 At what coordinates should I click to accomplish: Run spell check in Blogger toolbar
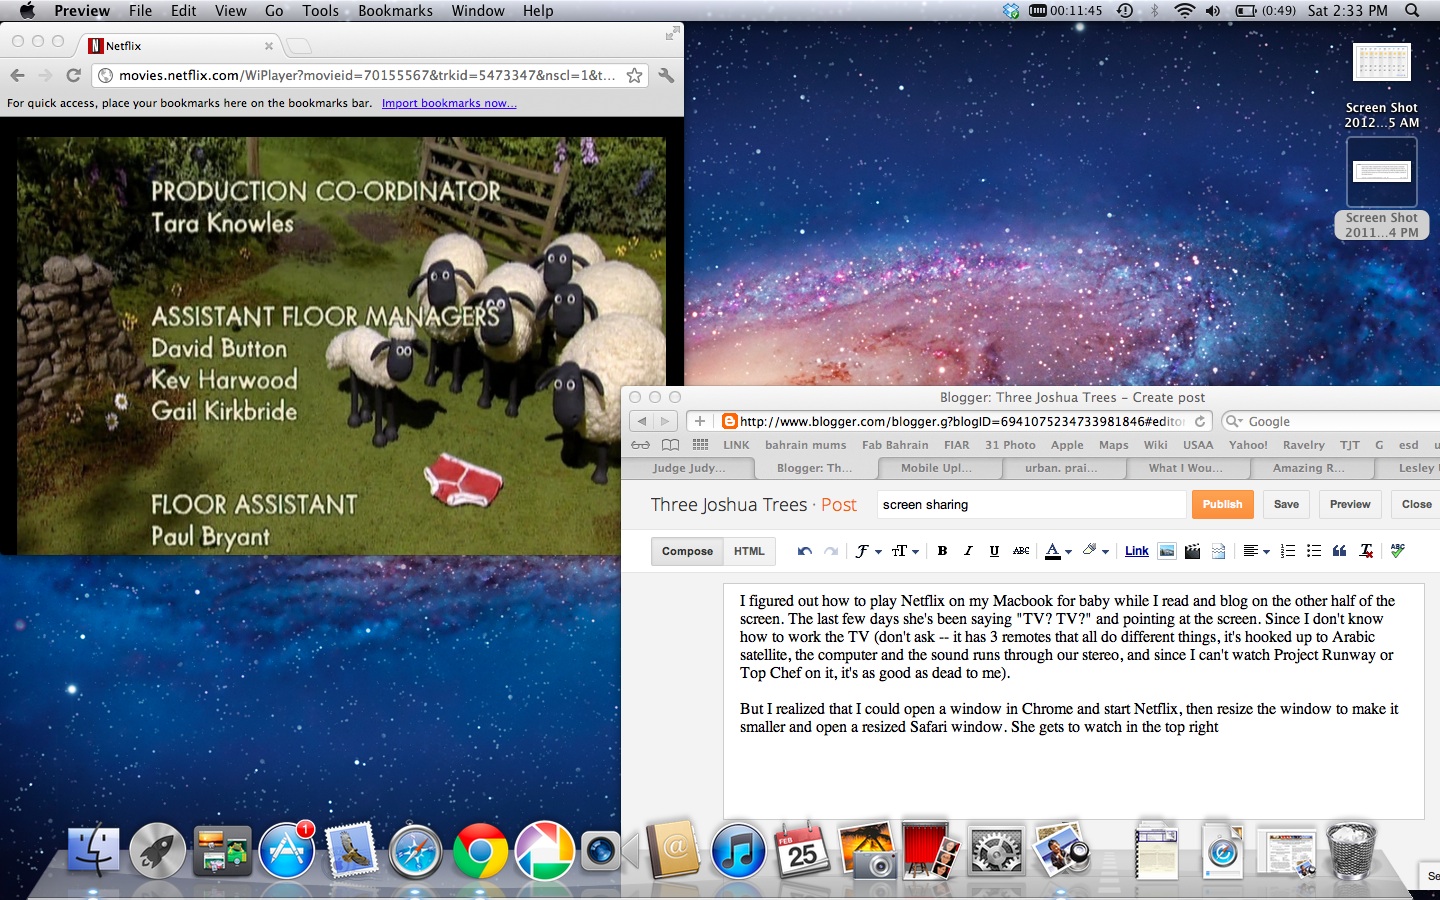1397,550
